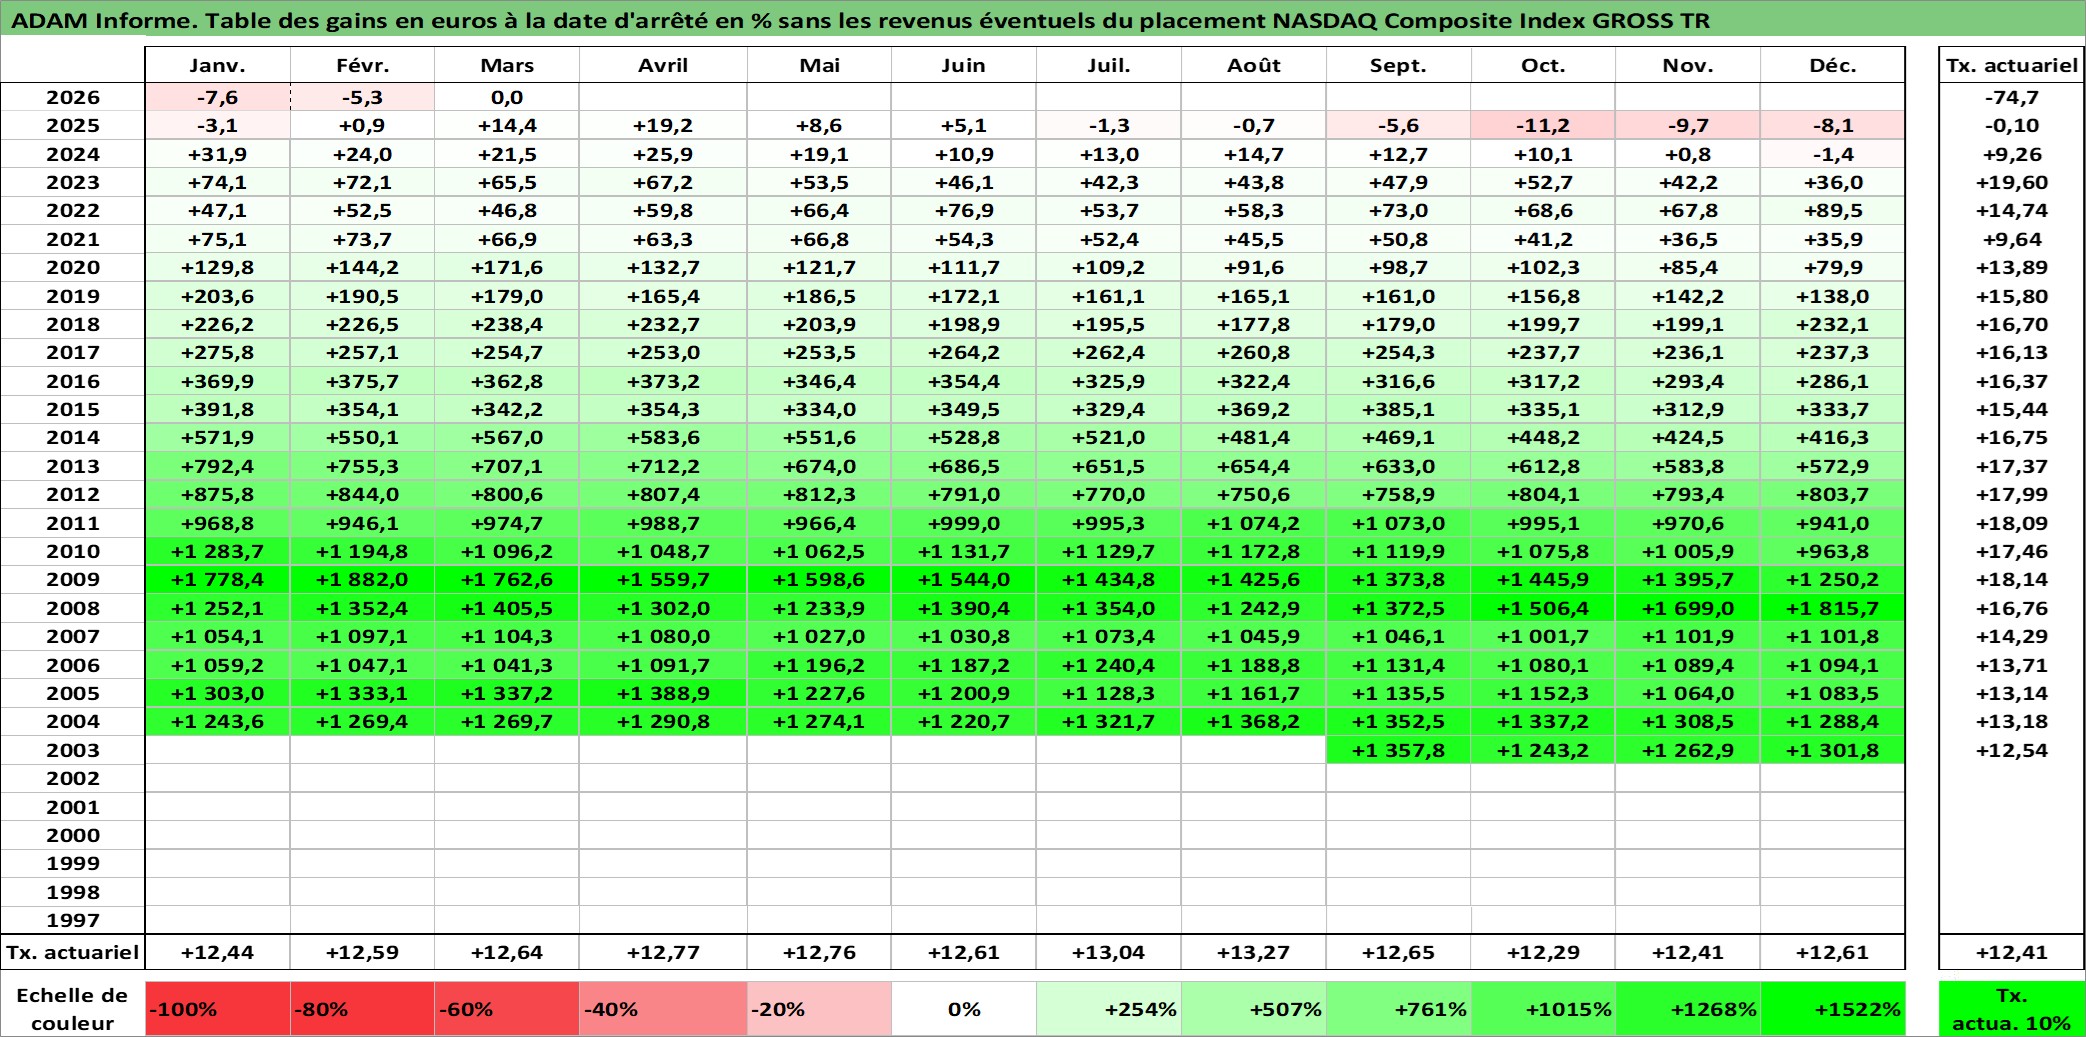2086x1037 pixels.
Task: Click the -5,3 cell for February 2026
Action: (x=362, y=97)
